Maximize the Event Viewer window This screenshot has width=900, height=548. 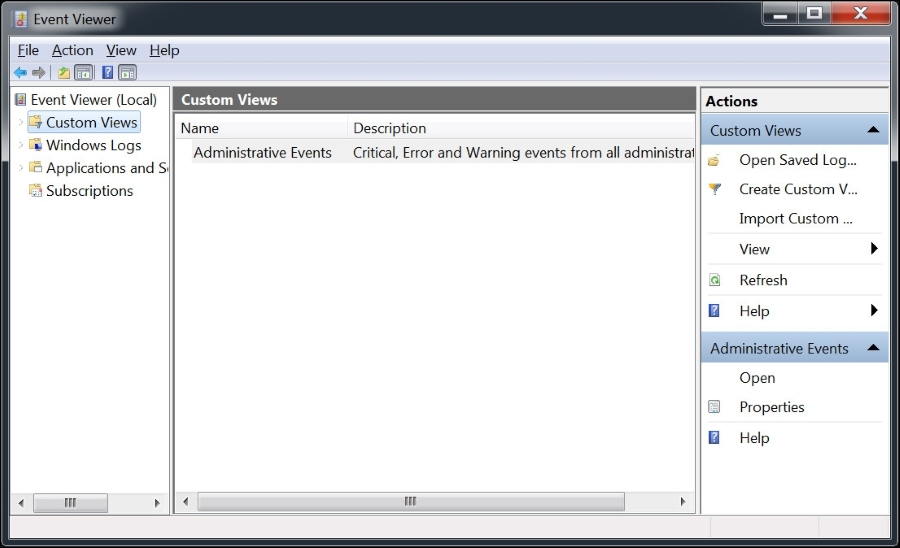(814, 14)
